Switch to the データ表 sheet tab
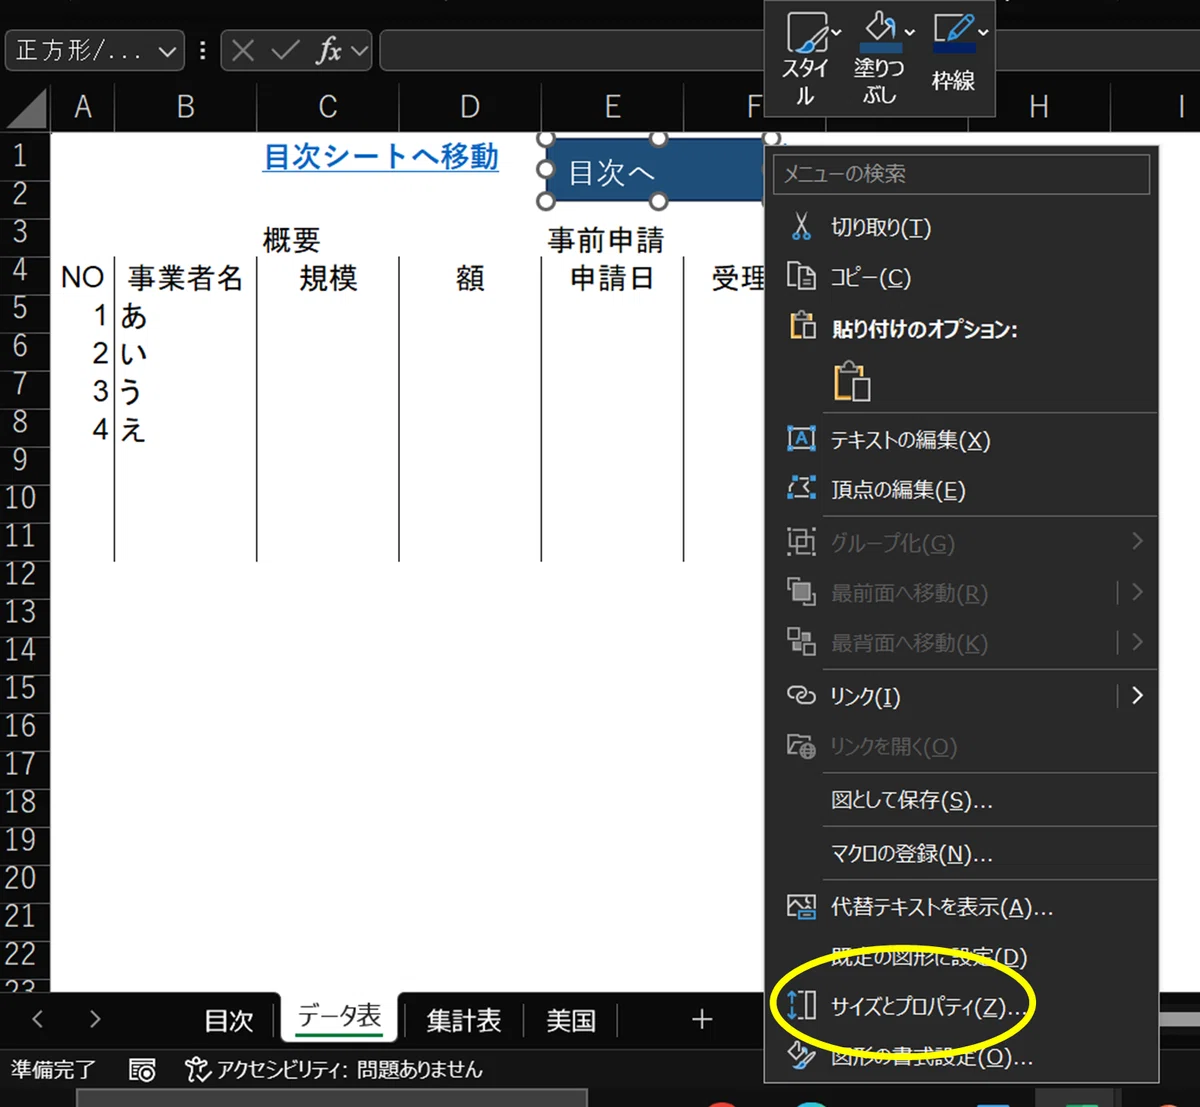Screen dimensions: 1200x1107 (x=339, y=1017)
